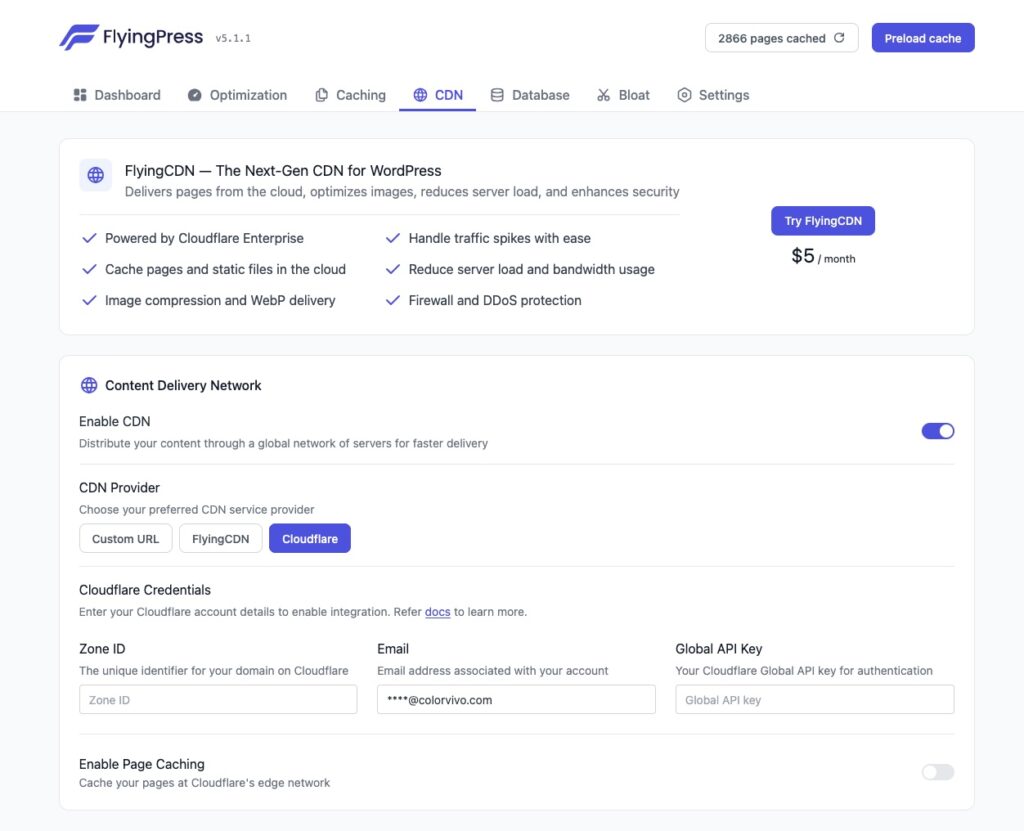The image size is (1024, 831).
Task: Focus the Zone ID input field
Action: [x=218, y=700]
